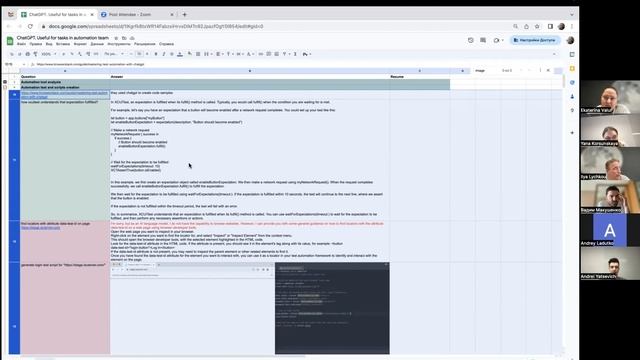Screen dimensions: 640x360
Task: Open the Инструменты menu
Action: [119, 44]
